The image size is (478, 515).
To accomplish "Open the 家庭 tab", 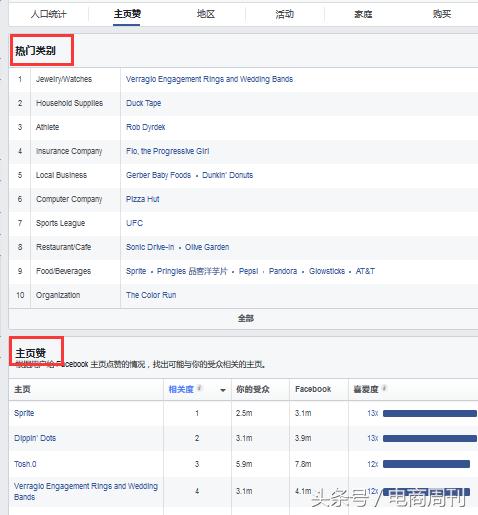I will [x=363, y=14].
